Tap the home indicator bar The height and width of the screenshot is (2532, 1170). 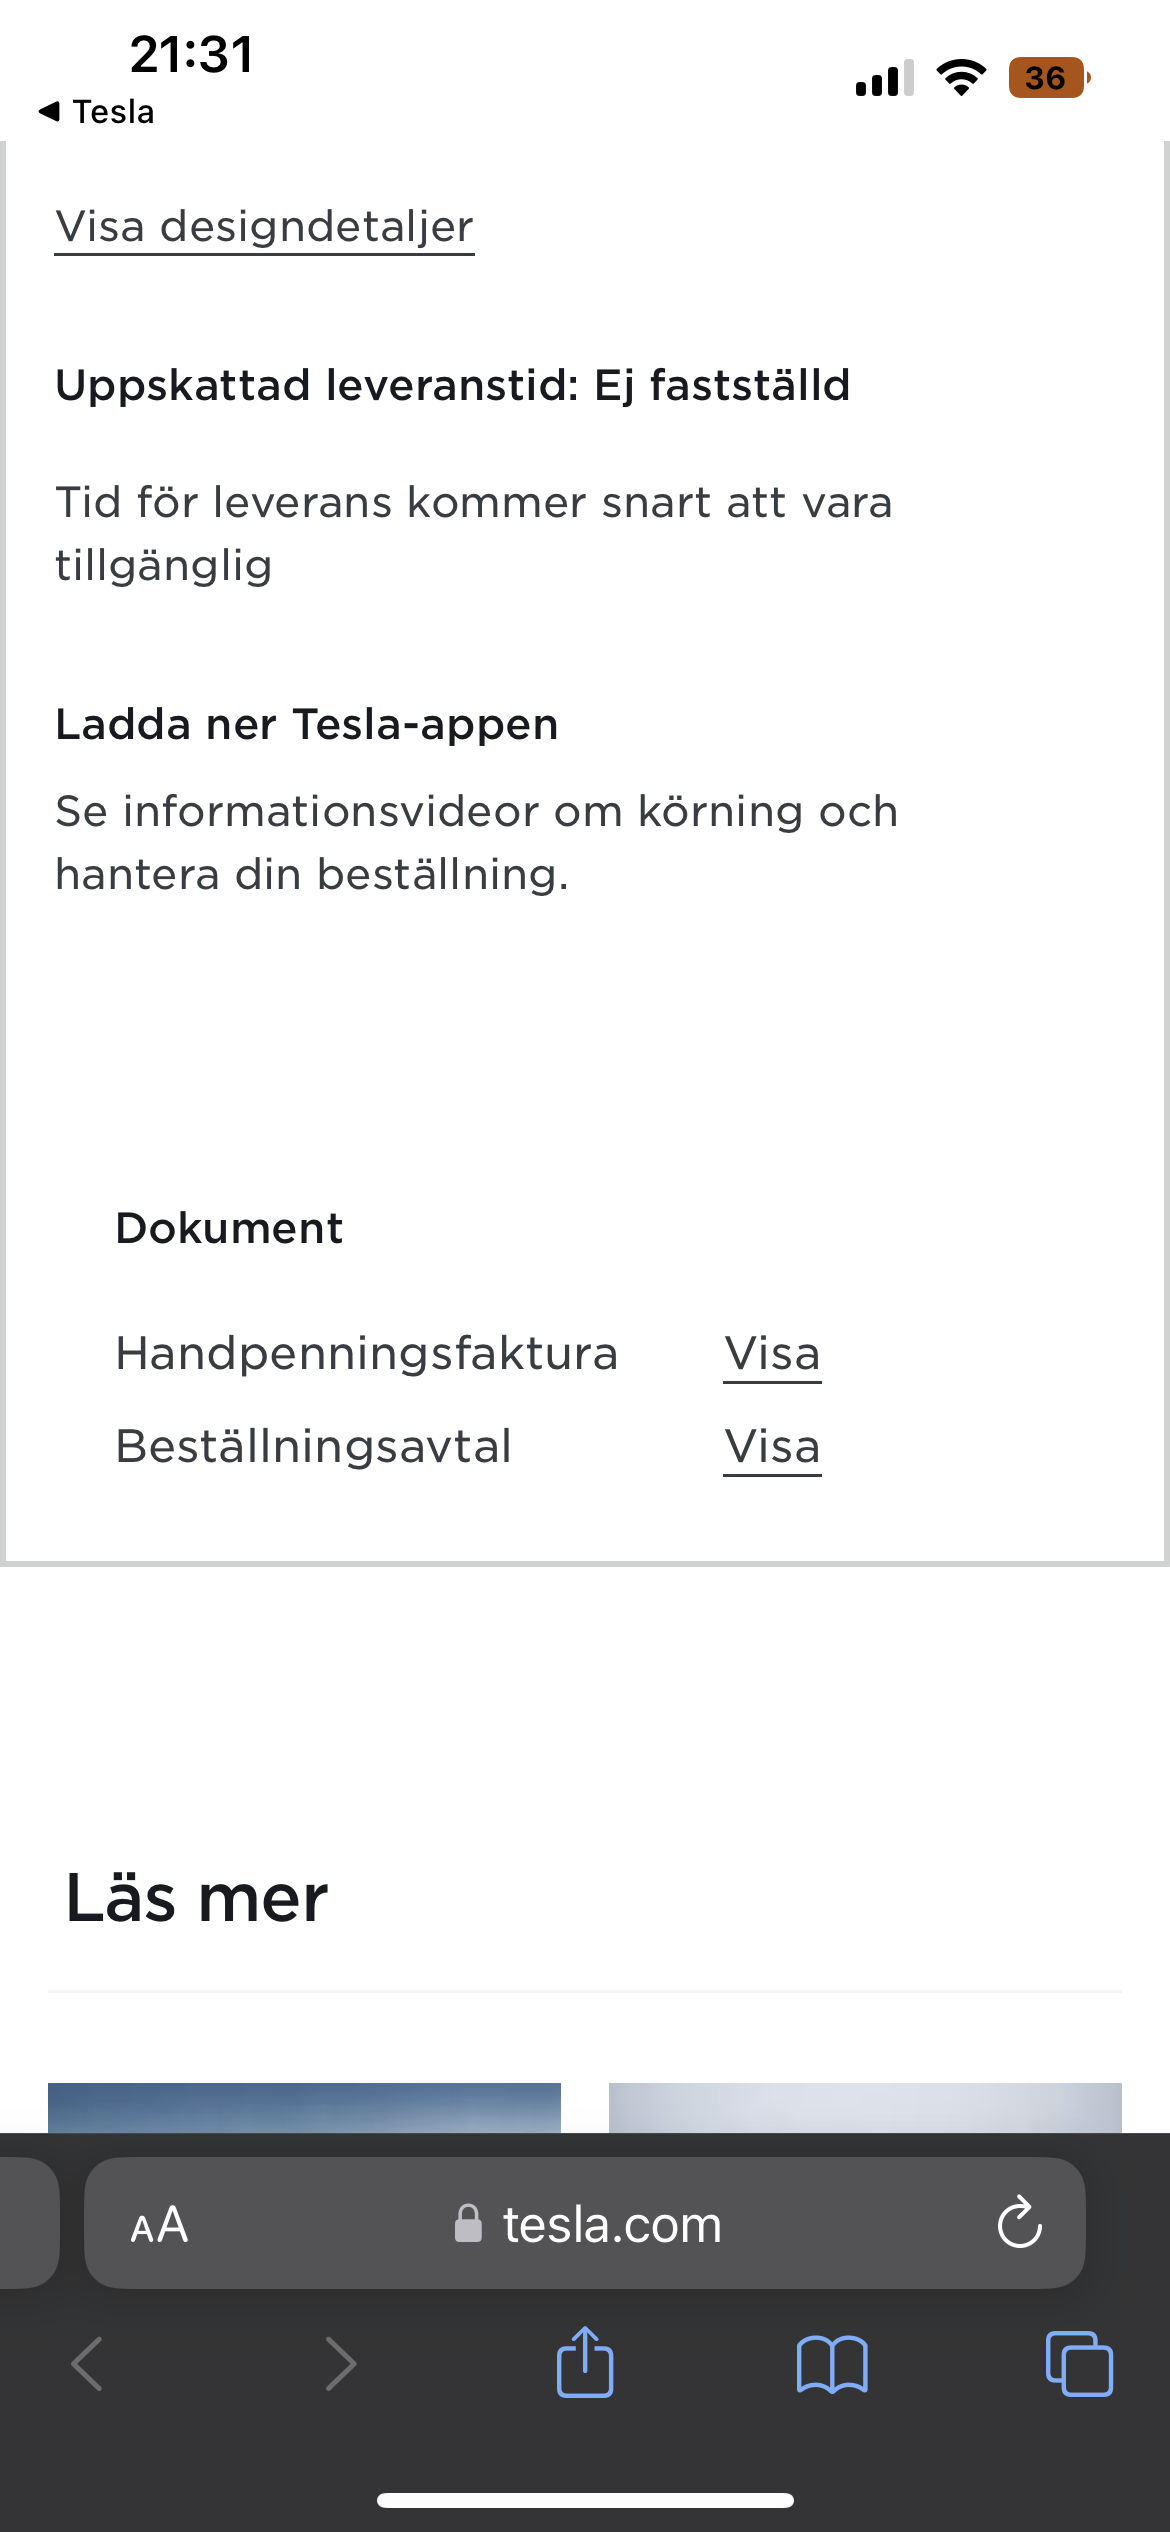pyautogui.click(x=585, y=2500)
